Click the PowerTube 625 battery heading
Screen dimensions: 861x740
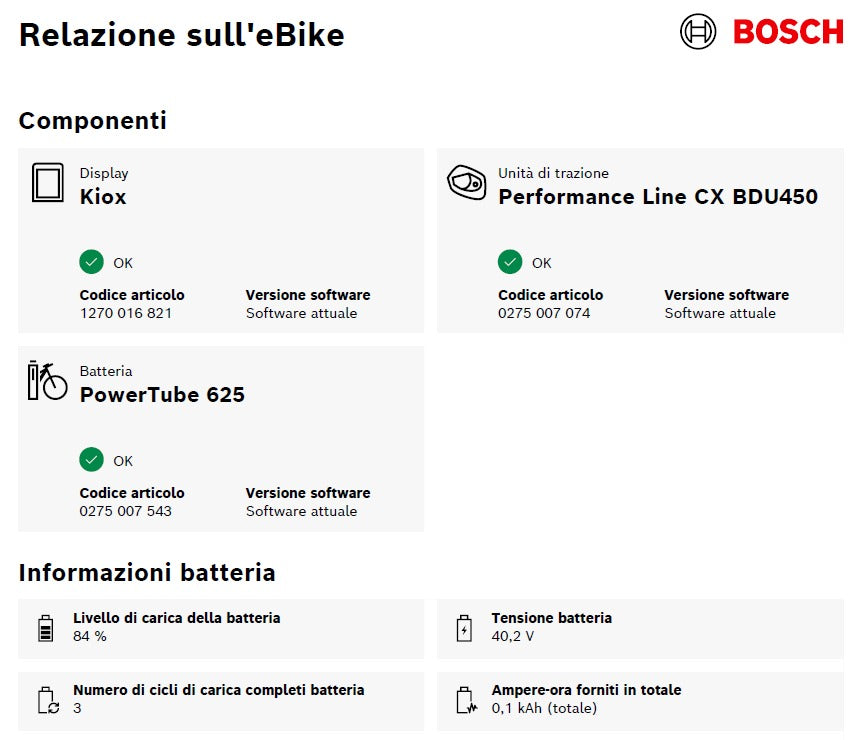pos(162,394)
